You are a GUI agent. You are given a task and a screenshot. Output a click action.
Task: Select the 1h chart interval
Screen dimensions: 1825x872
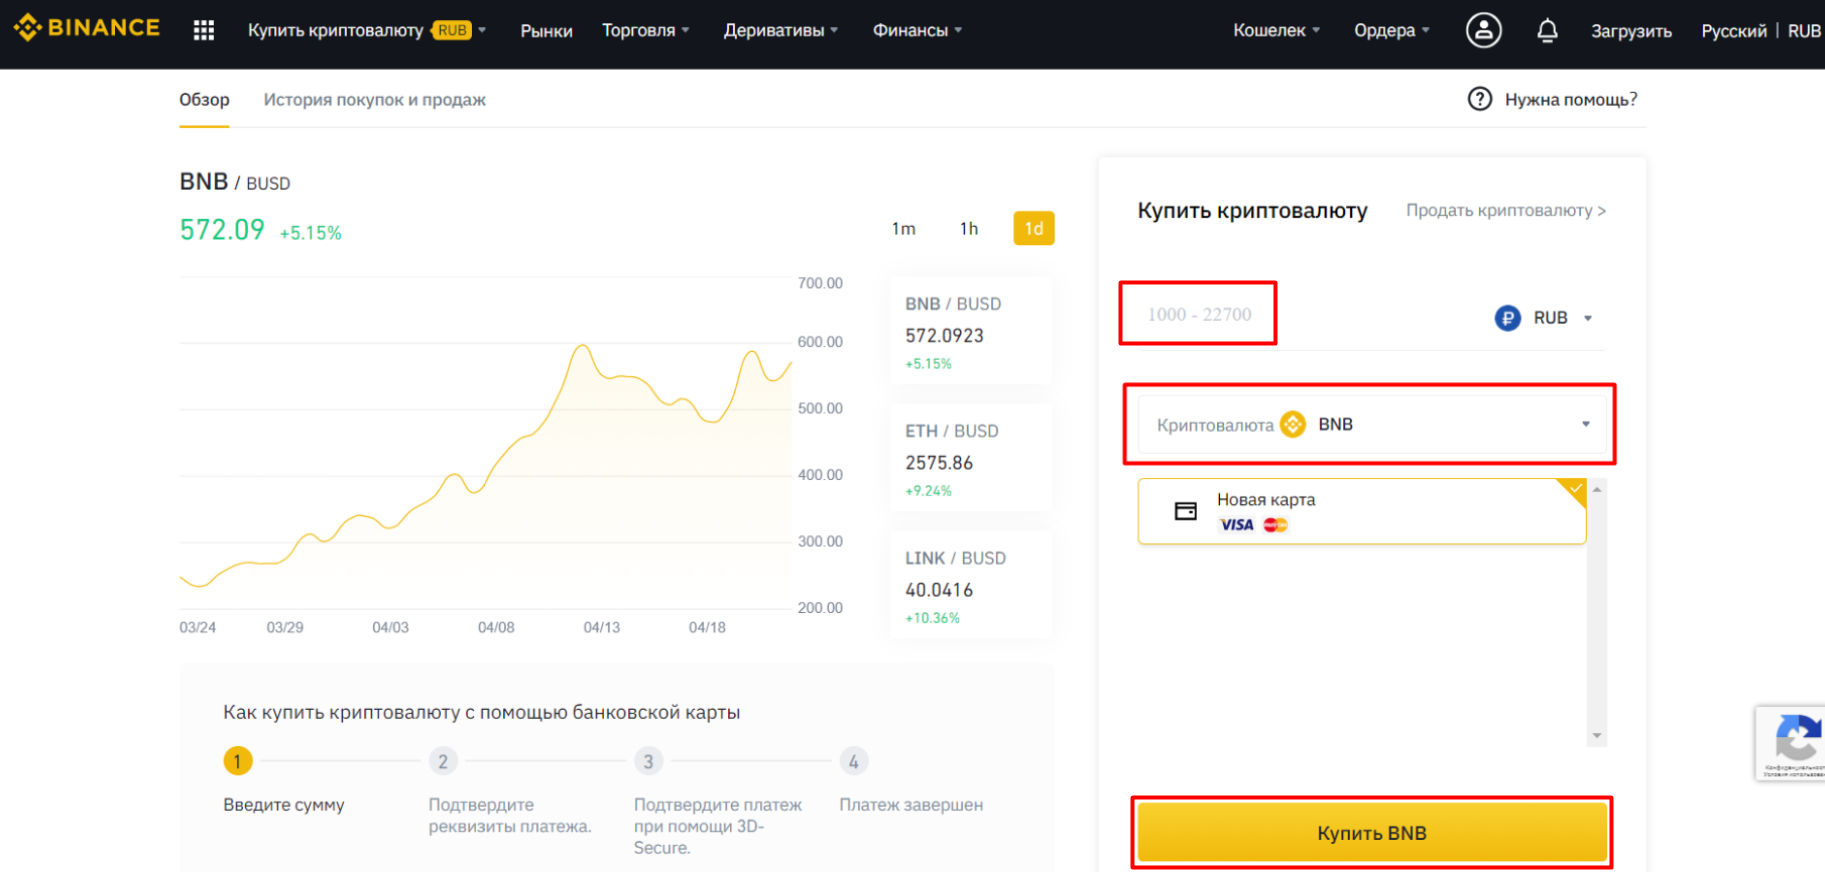(968, 229)
